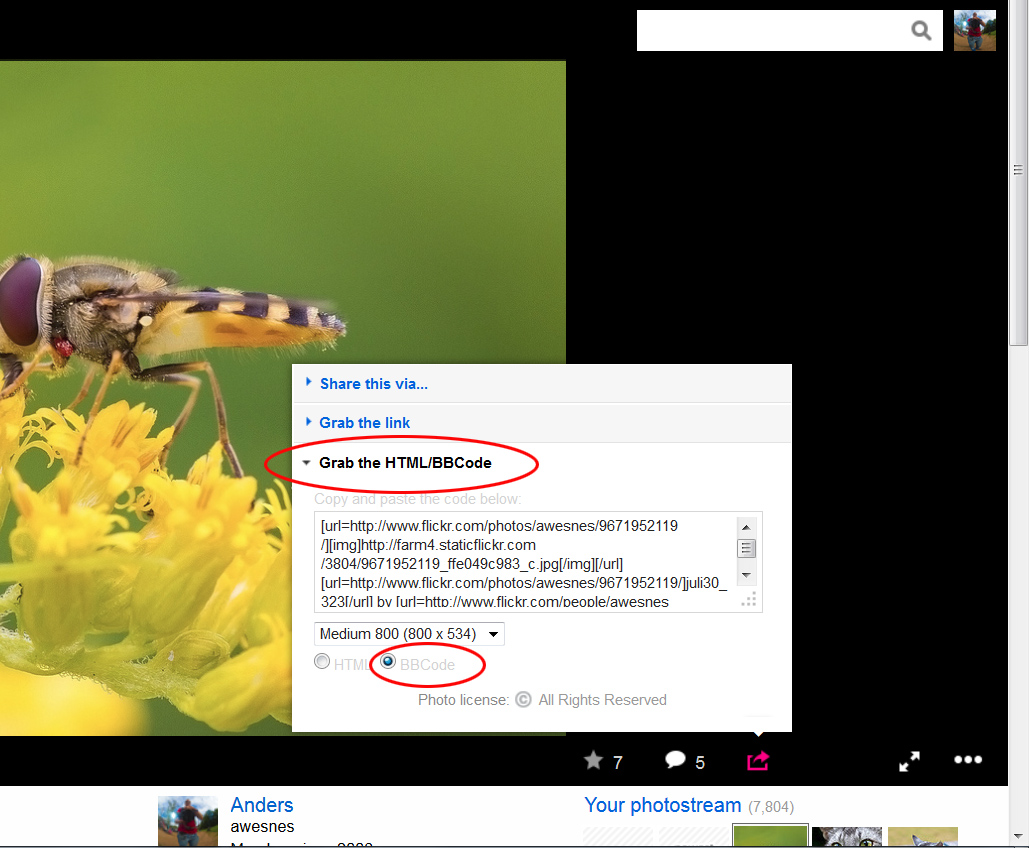Click the page scroll down arrow
Screen dimensions: 1029x848
[1018, 837]
